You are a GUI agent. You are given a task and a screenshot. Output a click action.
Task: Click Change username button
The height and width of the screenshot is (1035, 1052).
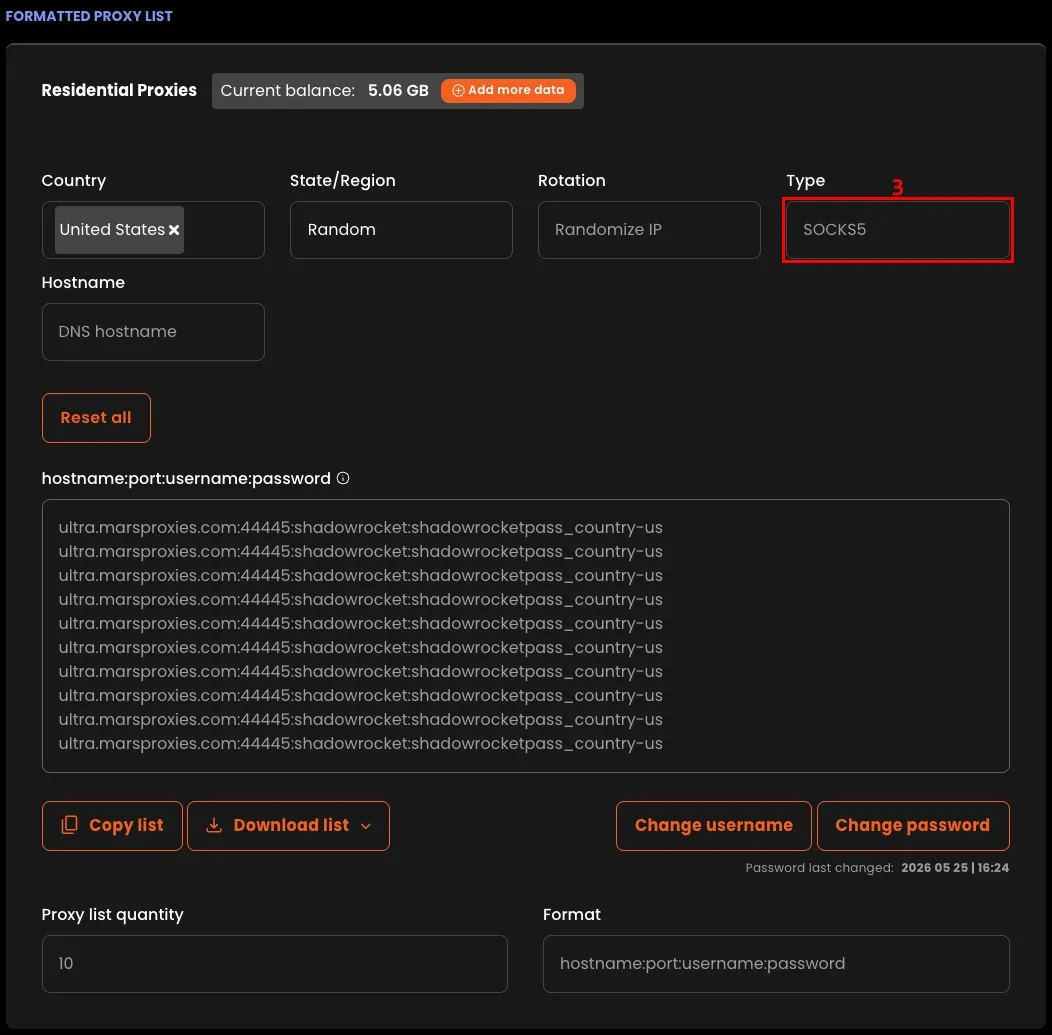pyautogui.click(x=713, y=826)
